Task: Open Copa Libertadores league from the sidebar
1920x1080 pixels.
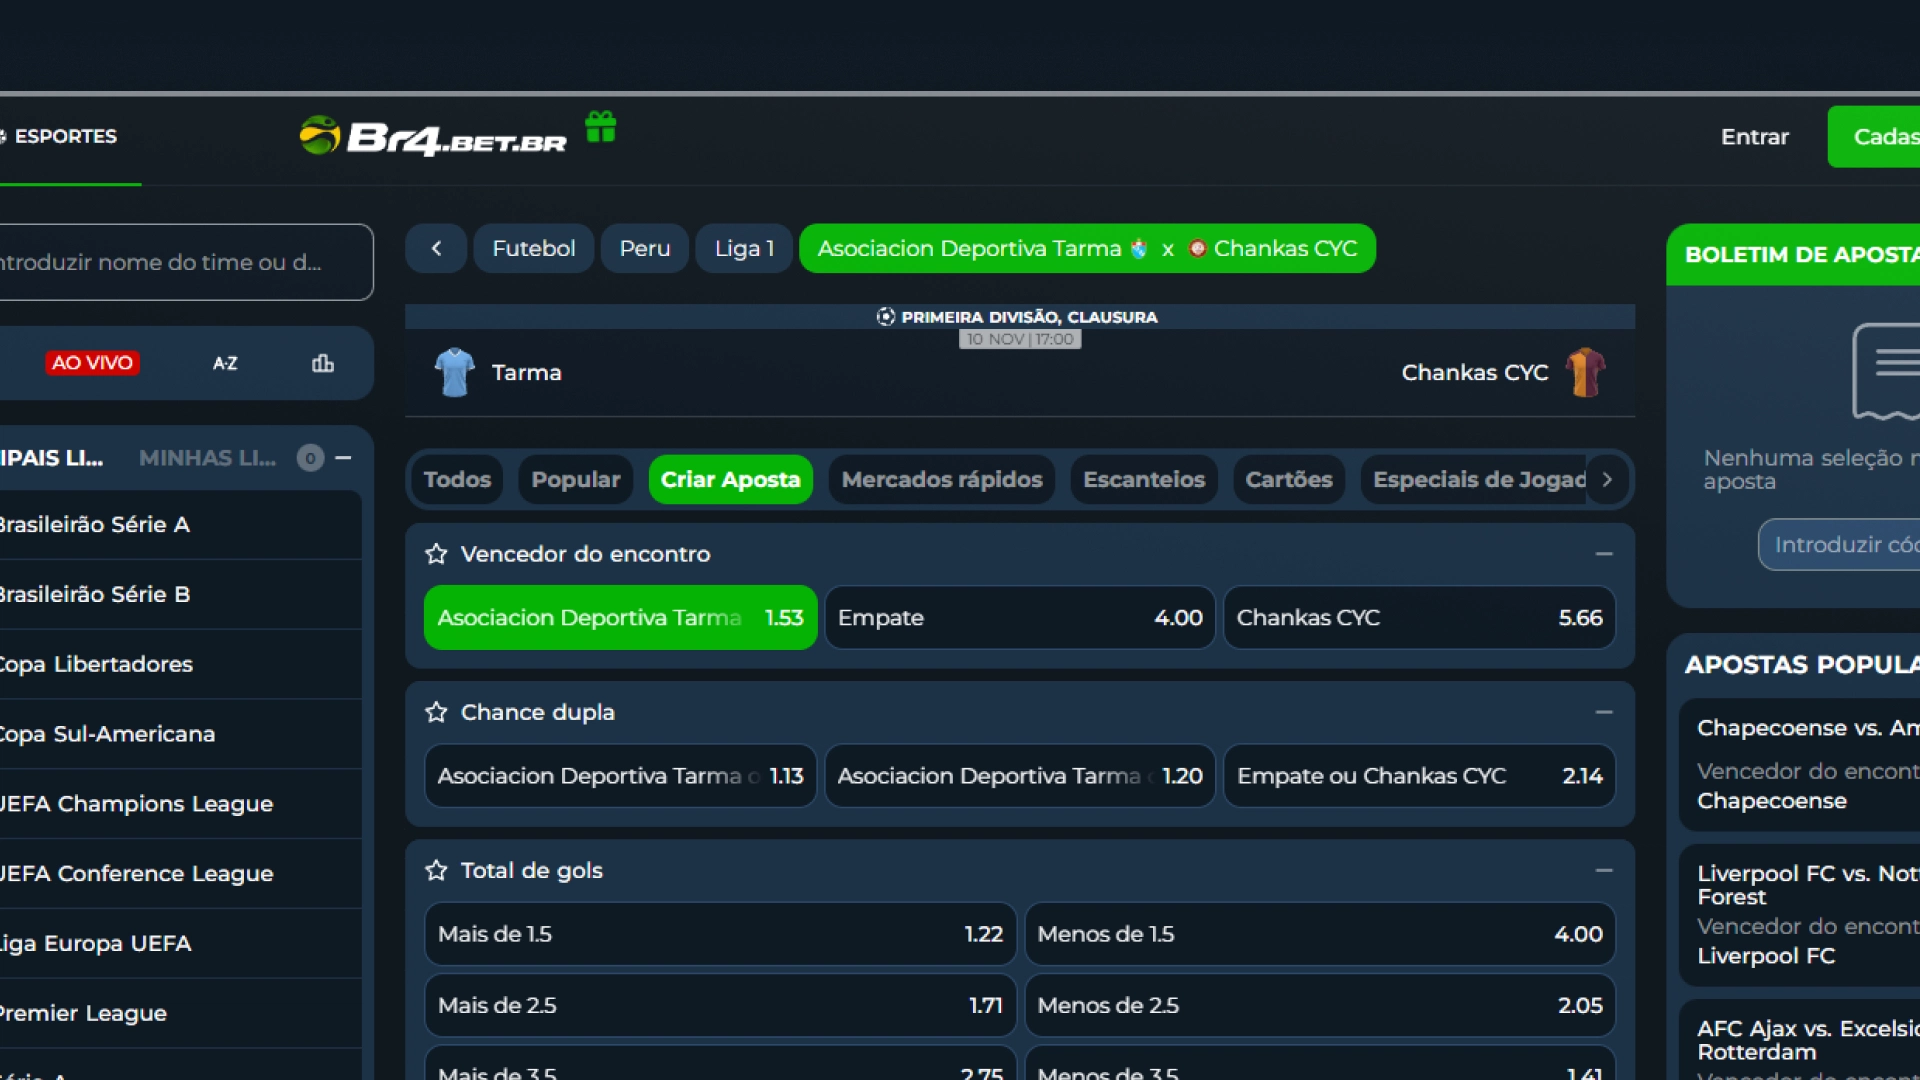Action: point(96,664)
